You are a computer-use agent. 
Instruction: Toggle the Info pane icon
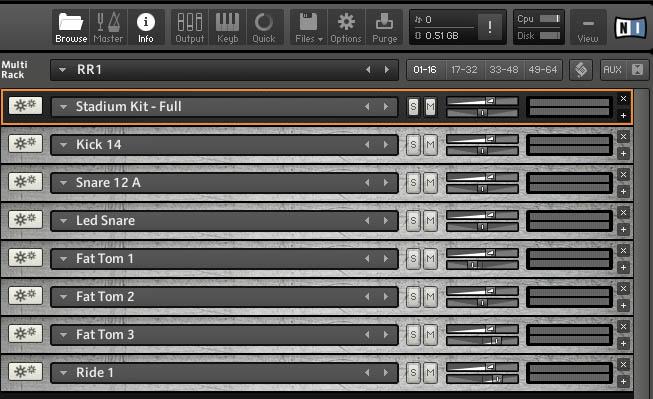coord(146,27)
